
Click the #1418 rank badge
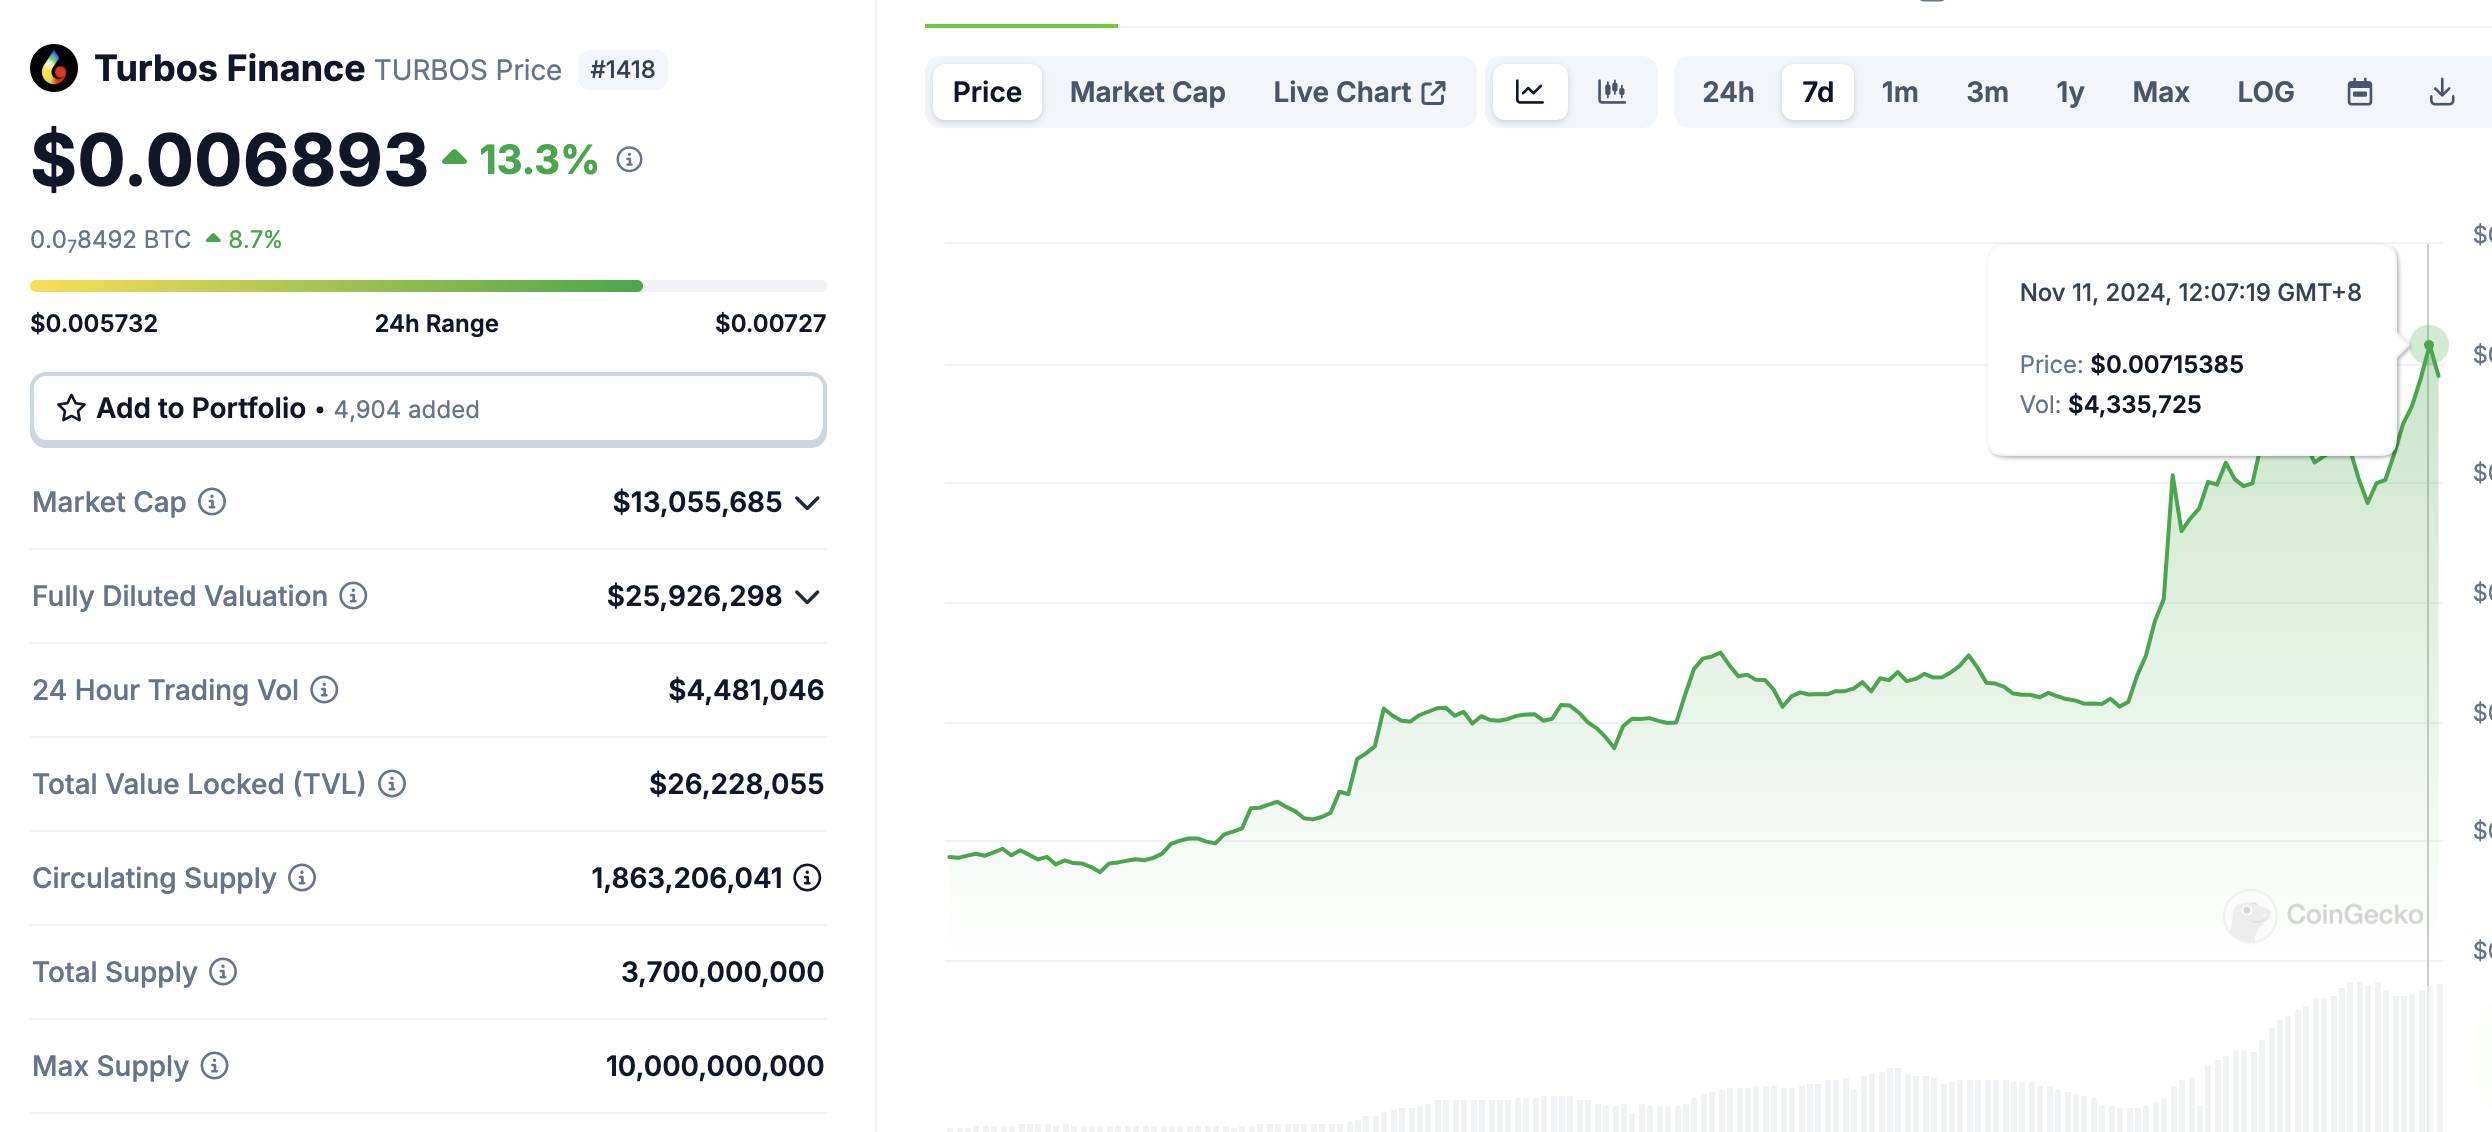point(622,69)
